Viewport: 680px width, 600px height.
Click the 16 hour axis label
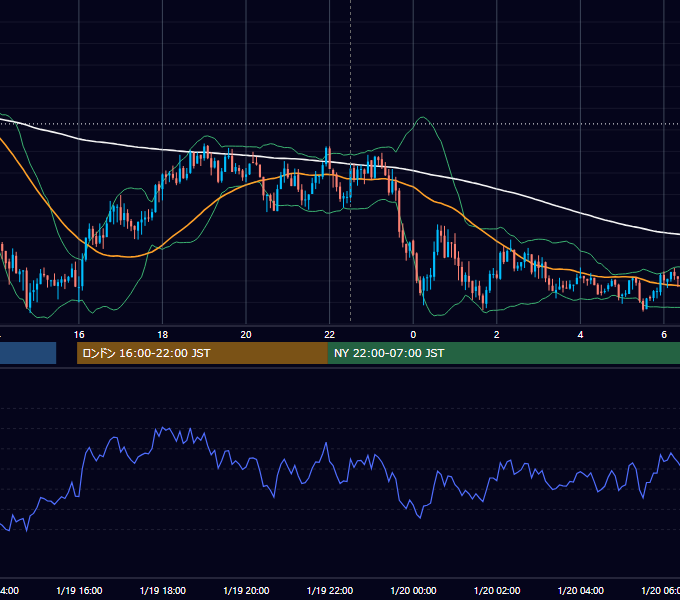tap(79, 335)
